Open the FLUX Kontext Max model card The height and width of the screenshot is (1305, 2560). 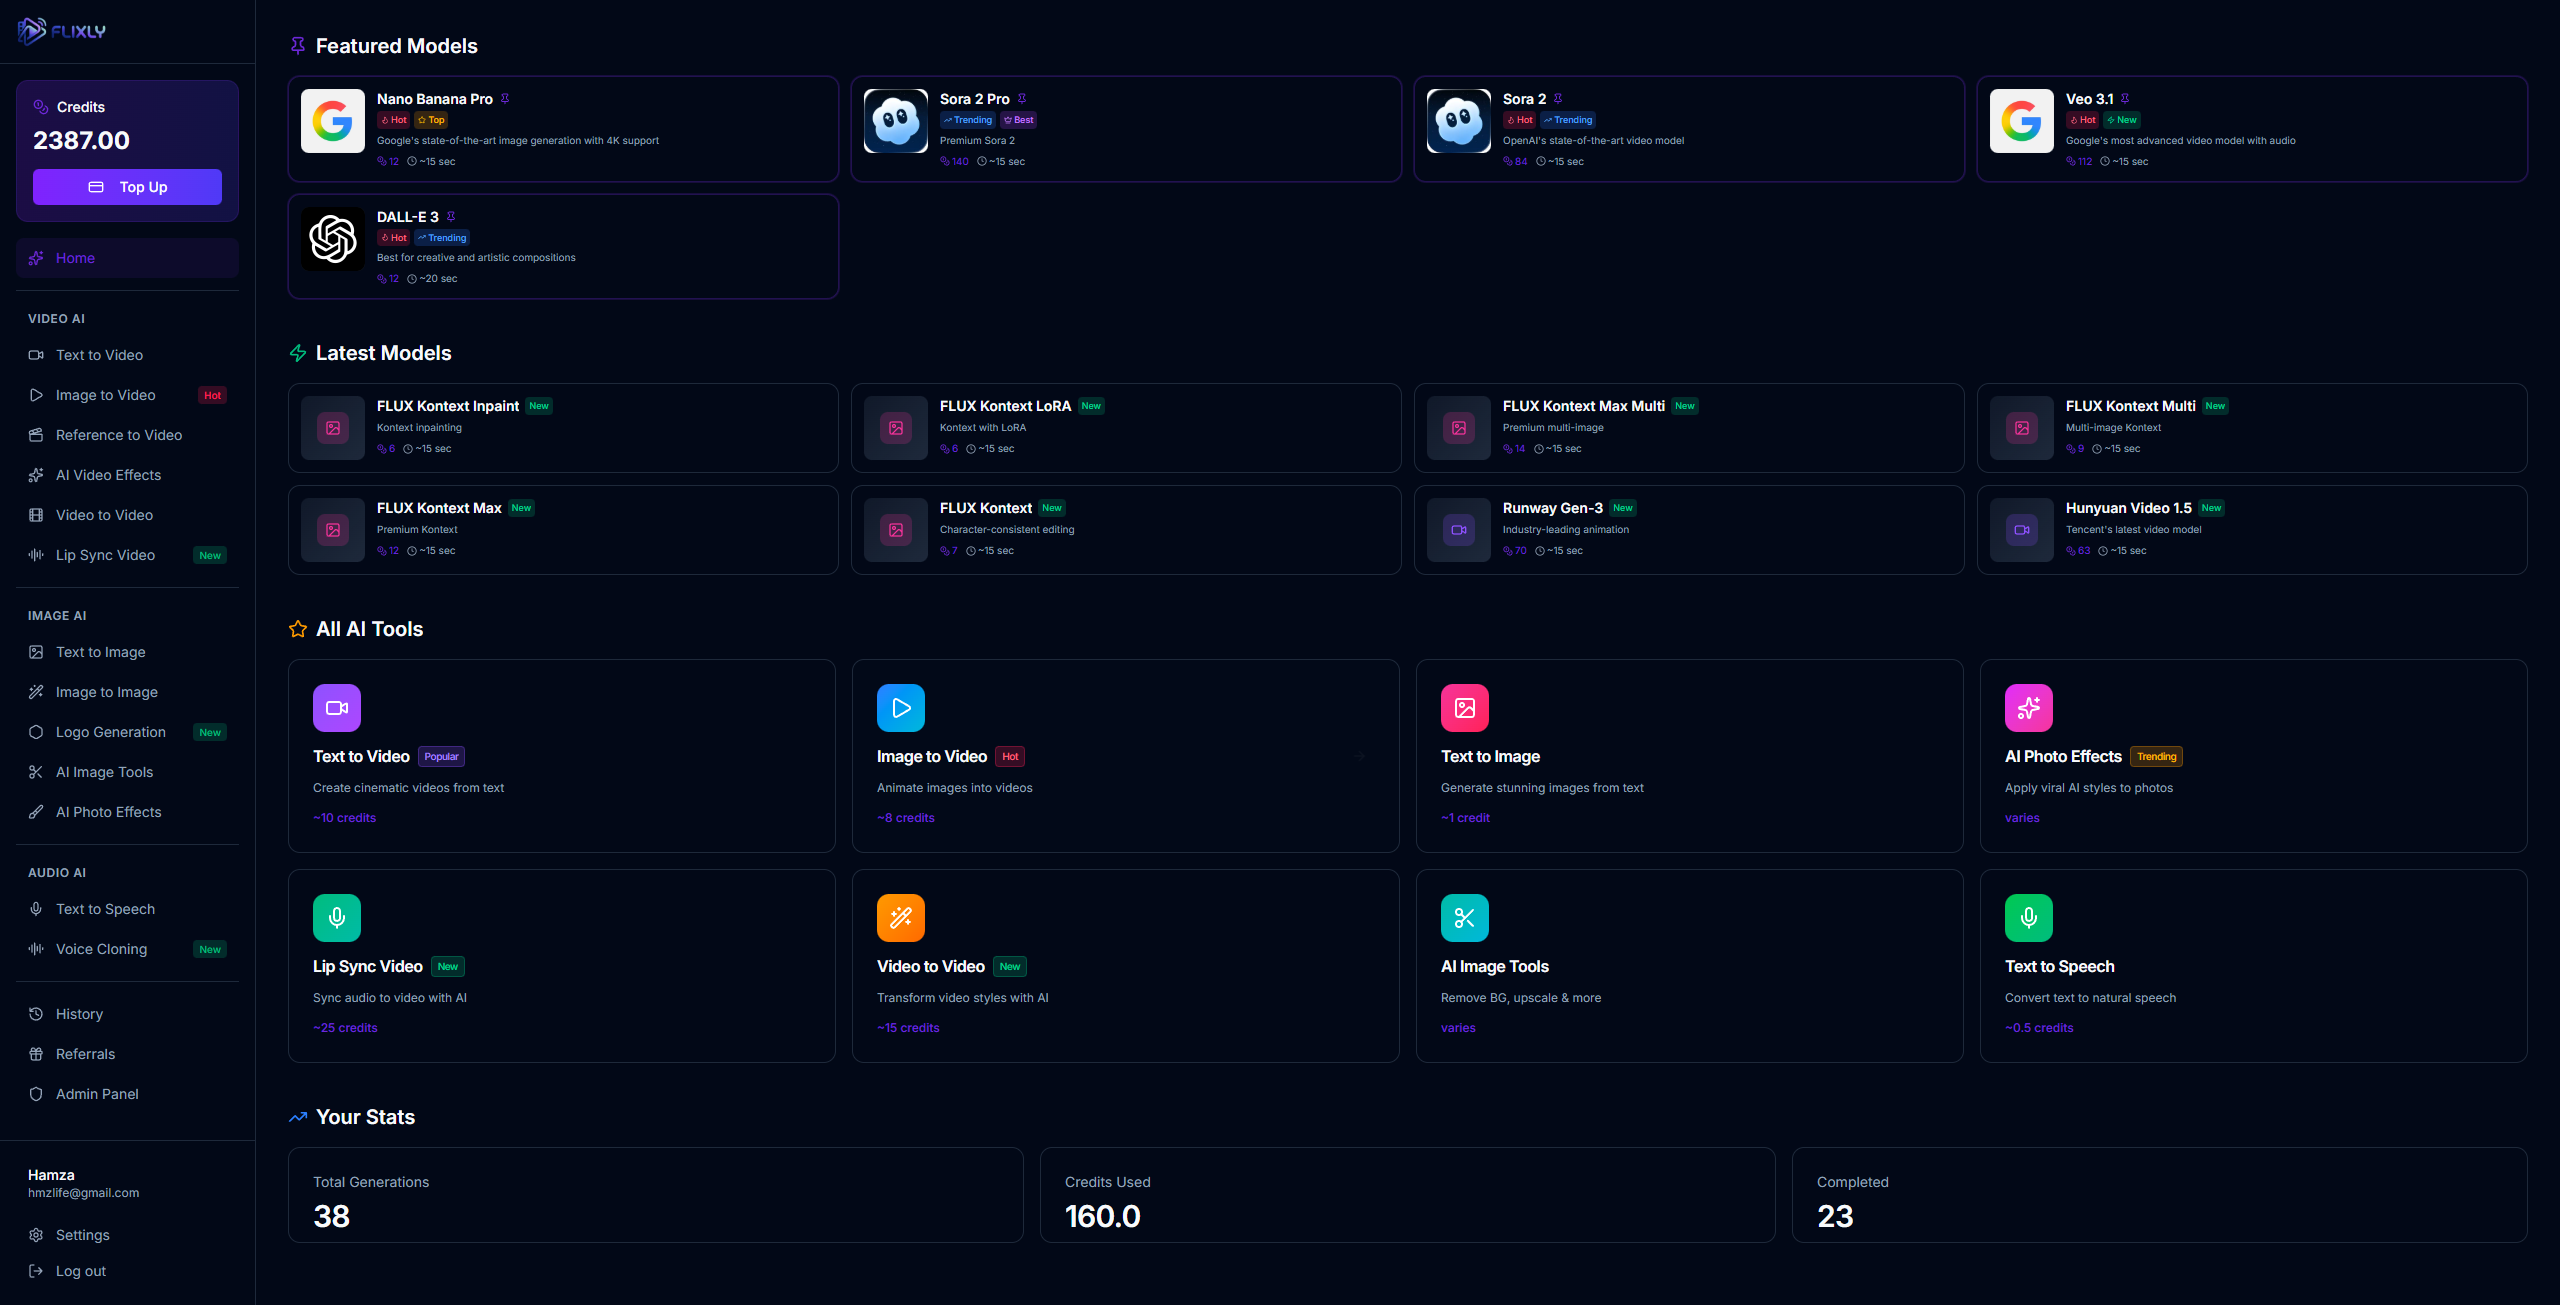(562, 529)
